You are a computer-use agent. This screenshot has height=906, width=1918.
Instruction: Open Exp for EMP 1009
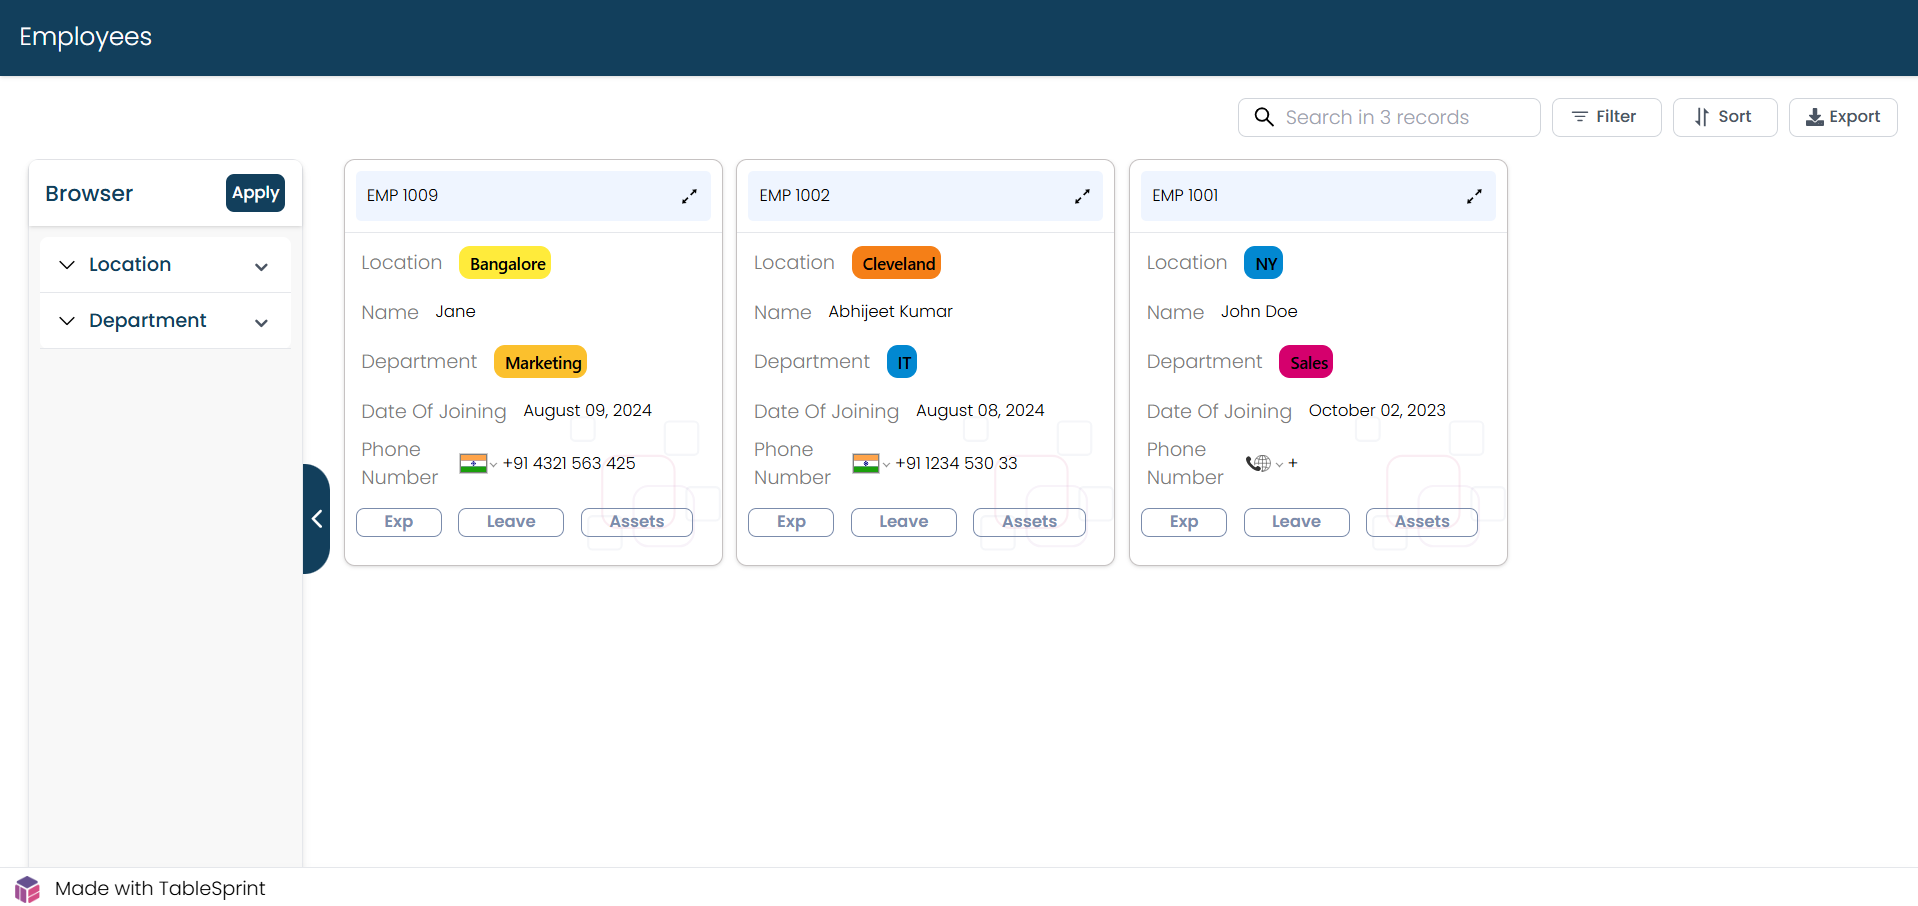(x=398, y=522)
